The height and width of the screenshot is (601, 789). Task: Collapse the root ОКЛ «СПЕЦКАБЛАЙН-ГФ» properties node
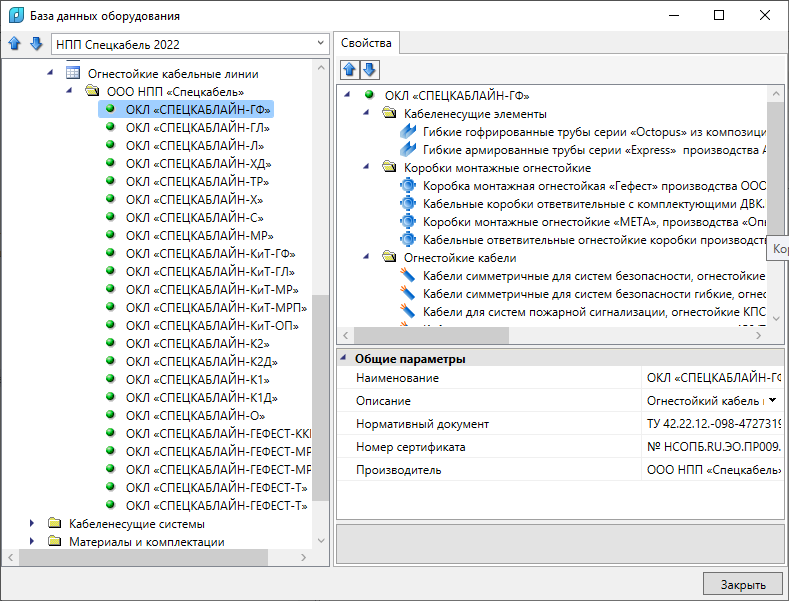click(x=347, y=95)
